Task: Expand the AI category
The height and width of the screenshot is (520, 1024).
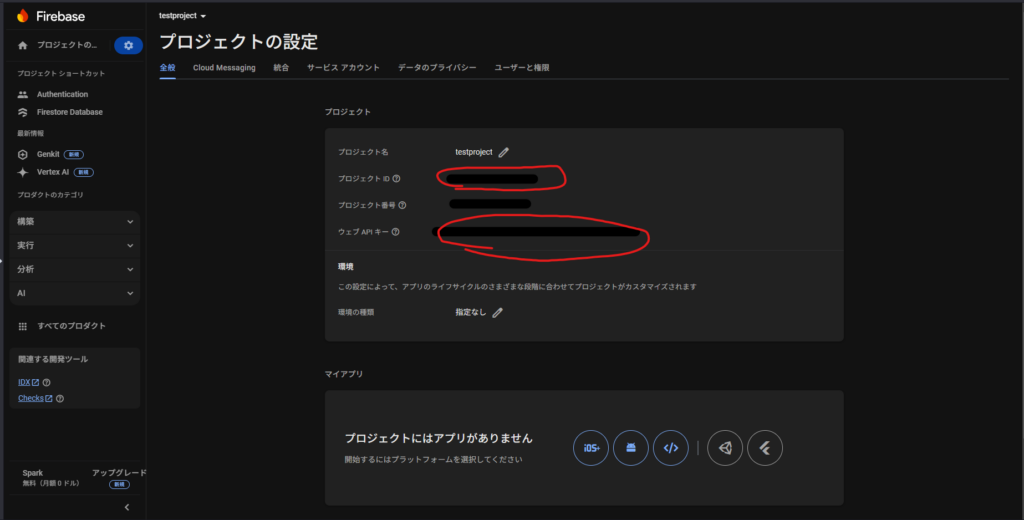Action: pyautogui.click(x=75, y=293)
